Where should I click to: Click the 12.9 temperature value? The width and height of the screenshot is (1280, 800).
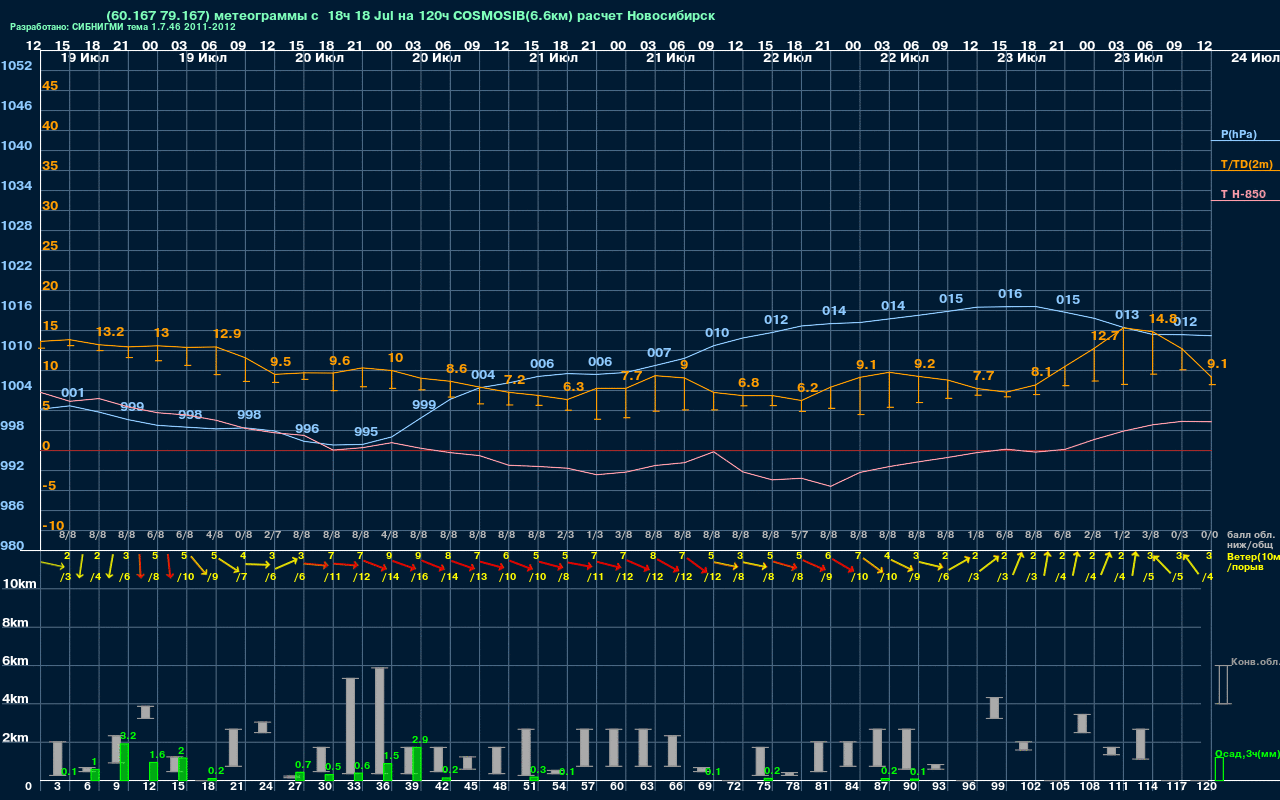(227, 334)
